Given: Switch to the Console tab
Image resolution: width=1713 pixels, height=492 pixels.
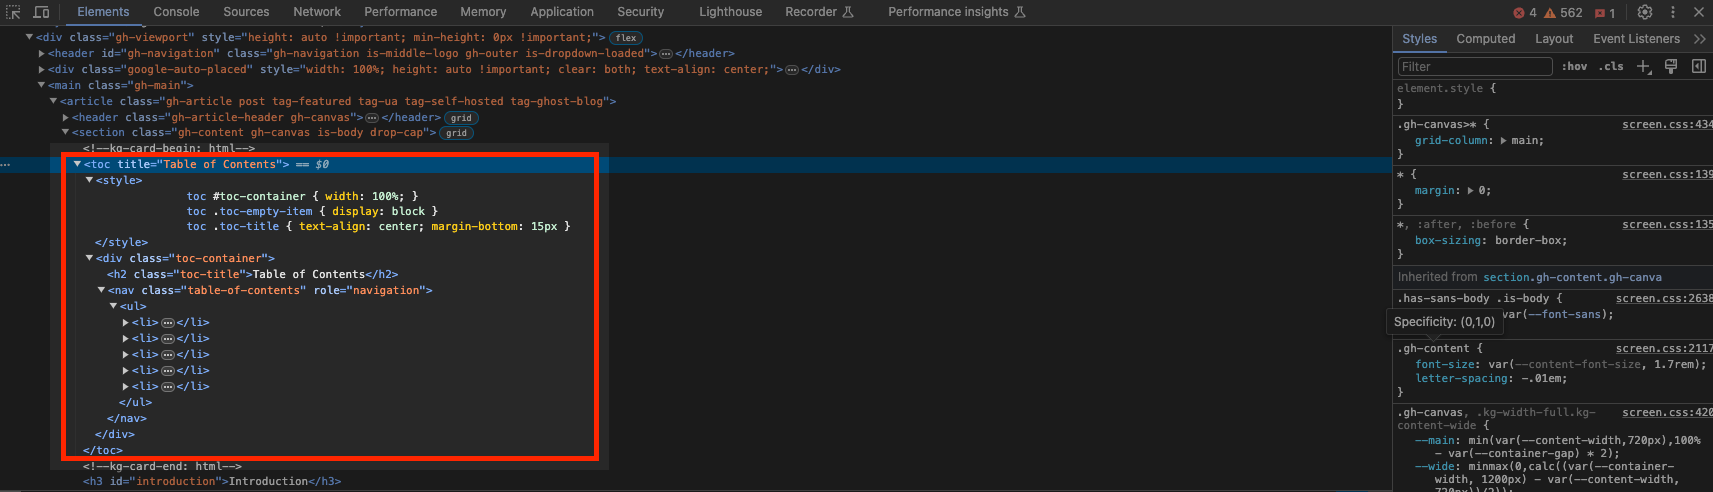Looking at the screenshot, I should coord(176,12).
